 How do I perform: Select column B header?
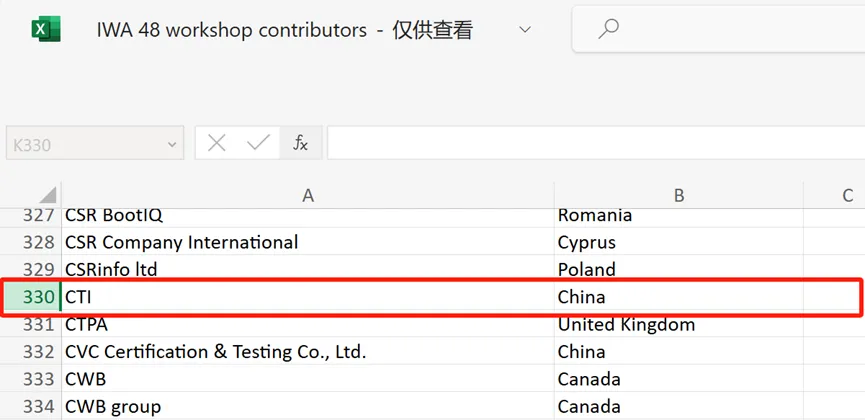point(679,196)
